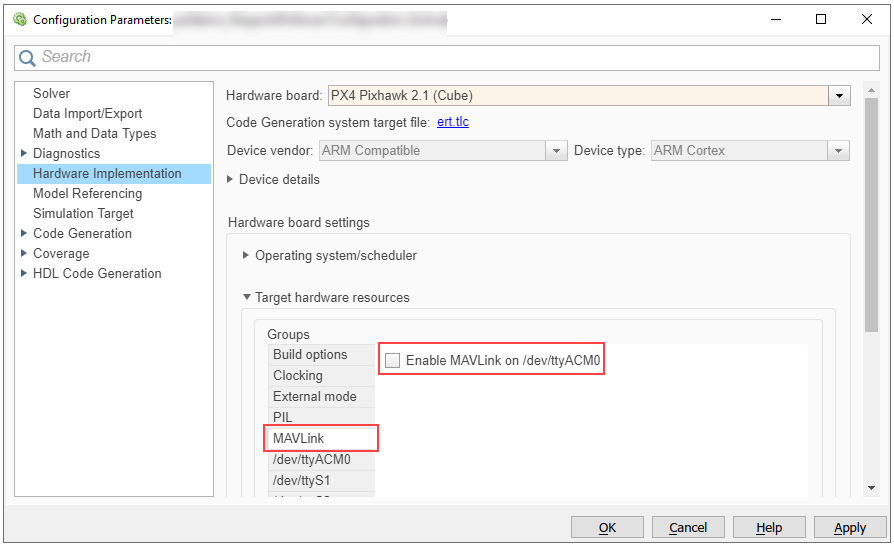Click the OK button
Viewport: 894px width, 549px height.
tap(607, 527)
